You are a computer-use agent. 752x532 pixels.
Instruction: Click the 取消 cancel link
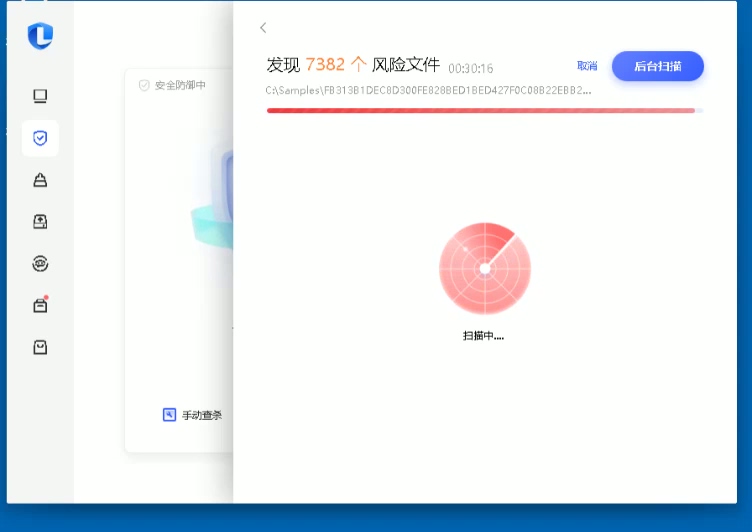(587, 66)
